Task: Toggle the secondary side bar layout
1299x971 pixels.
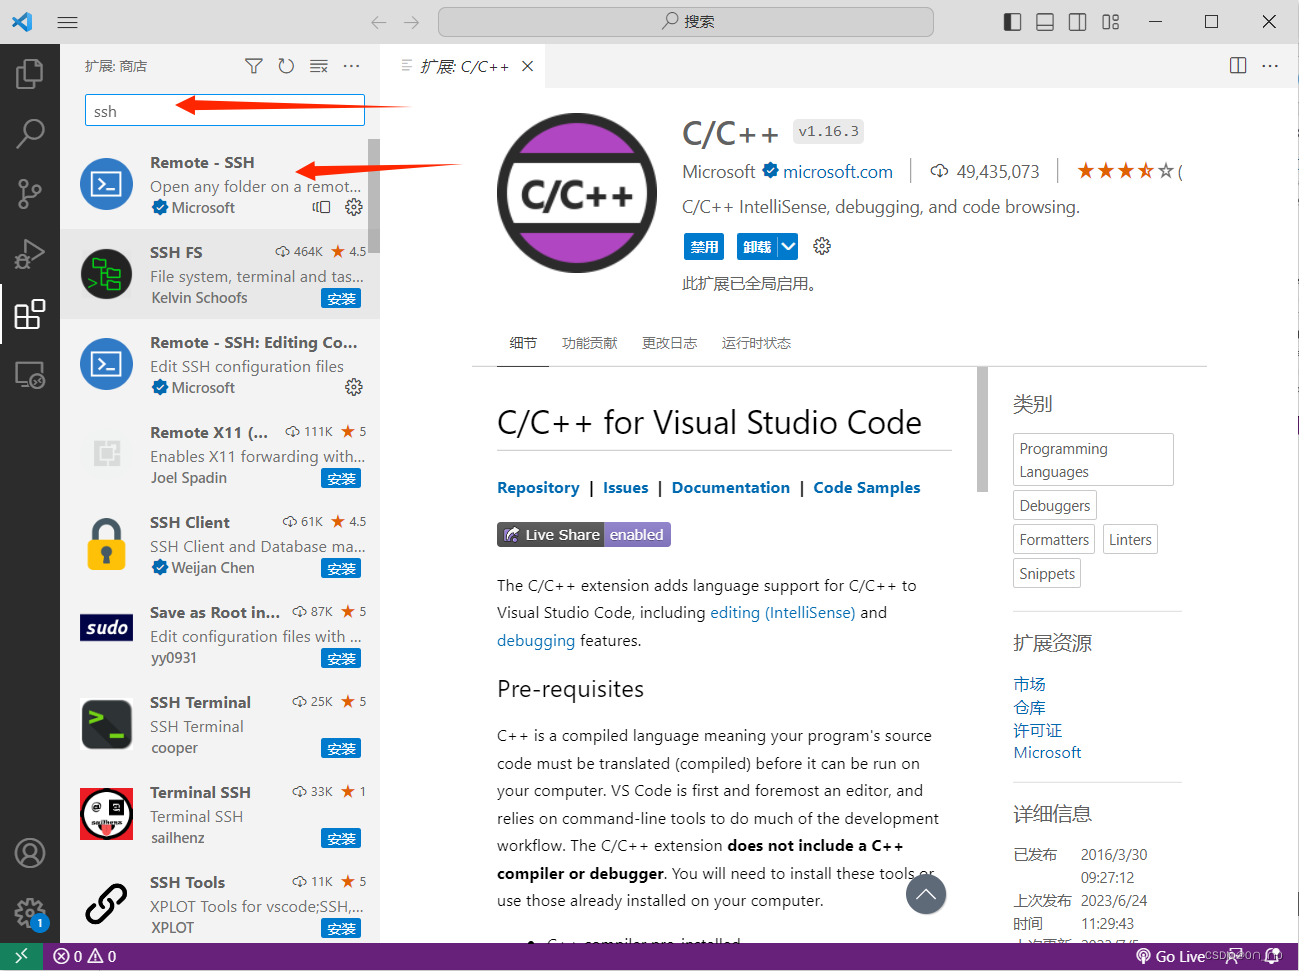Action: tap(1078, 22)
